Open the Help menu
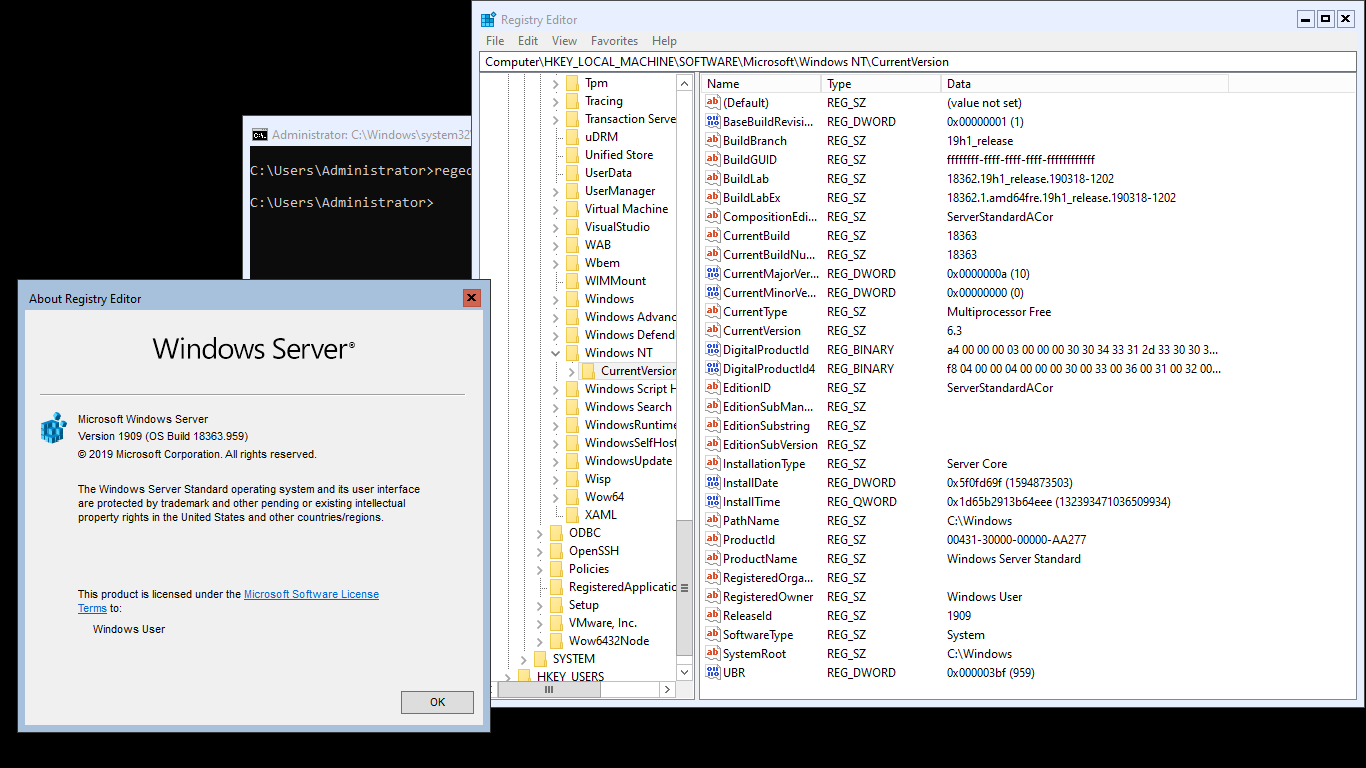 coord(664,41)
